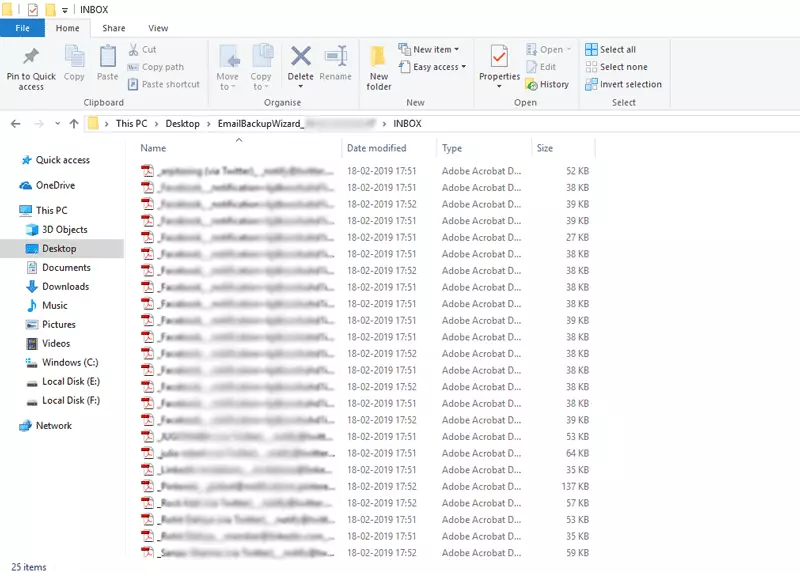Open Music in navigation pane
This screenshot has height=574, width=800.
[47, 305]
